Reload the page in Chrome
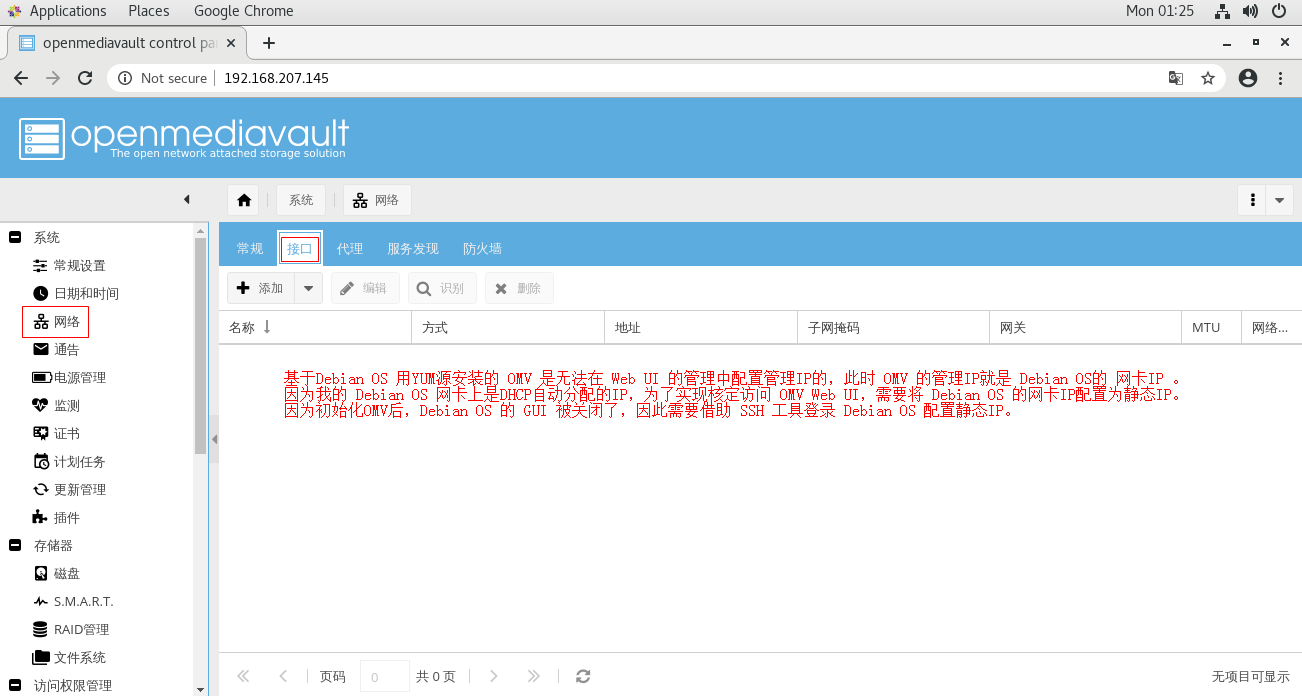The height and width of the screenshot is (696, 1302). pyautogui.click(x=85, y=78)
